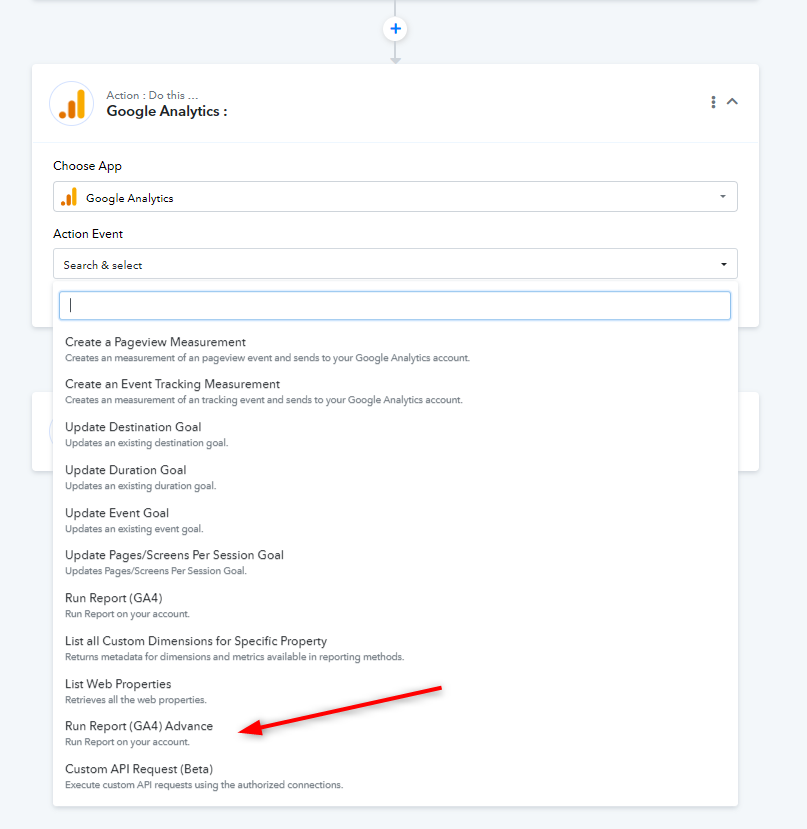Click the action event search input field
The image size is (807, 829).
tap(395, 306)
